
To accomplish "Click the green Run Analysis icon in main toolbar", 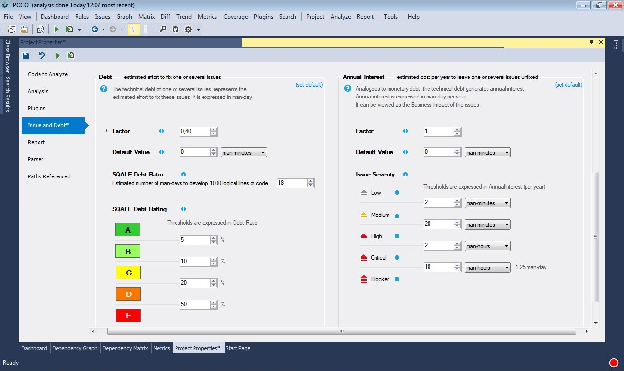I will click(57, 29).
